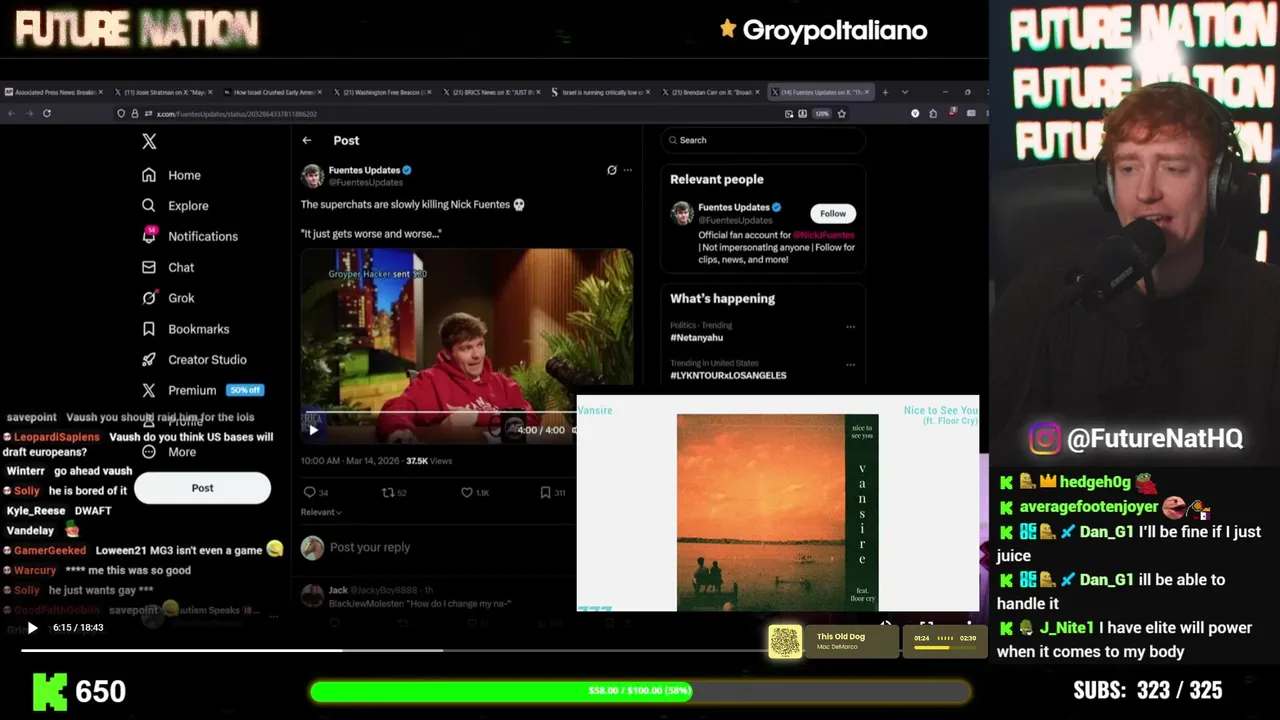
Task: Open Grok from the X sidebar
Action: click(x=168, y=298)
